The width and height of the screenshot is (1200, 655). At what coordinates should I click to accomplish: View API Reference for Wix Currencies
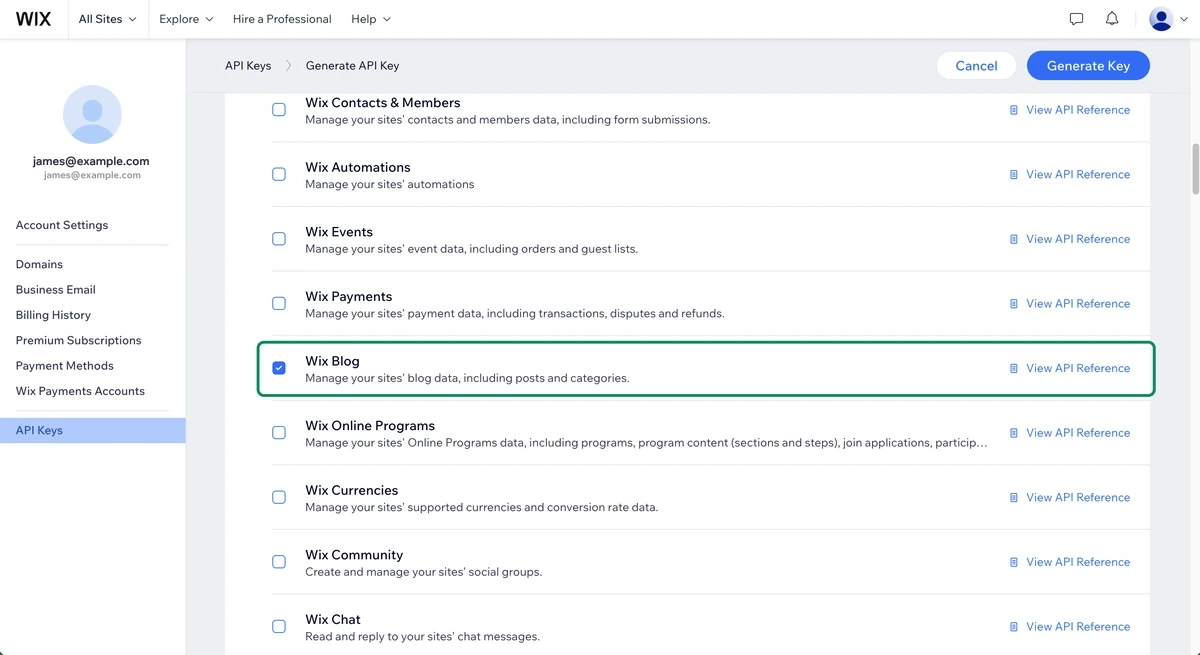coord(1078,498)
